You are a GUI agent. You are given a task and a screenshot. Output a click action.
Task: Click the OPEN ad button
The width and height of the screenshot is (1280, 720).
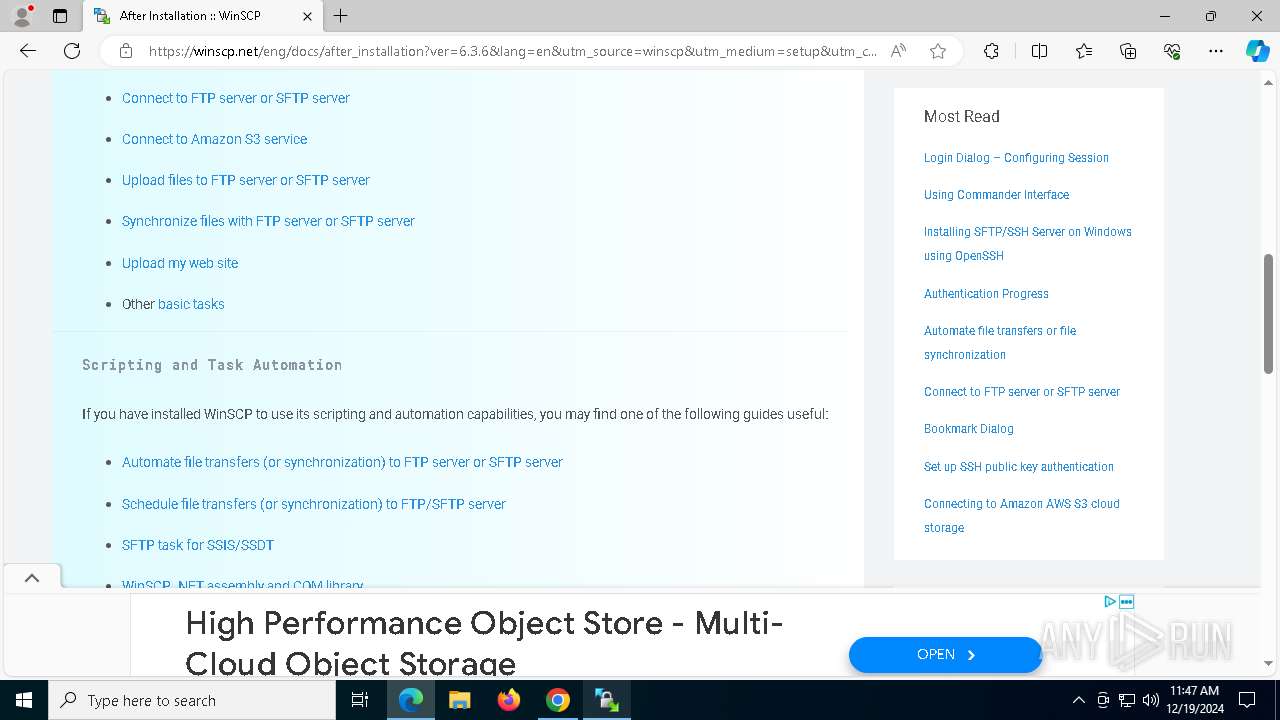[945, 655]
